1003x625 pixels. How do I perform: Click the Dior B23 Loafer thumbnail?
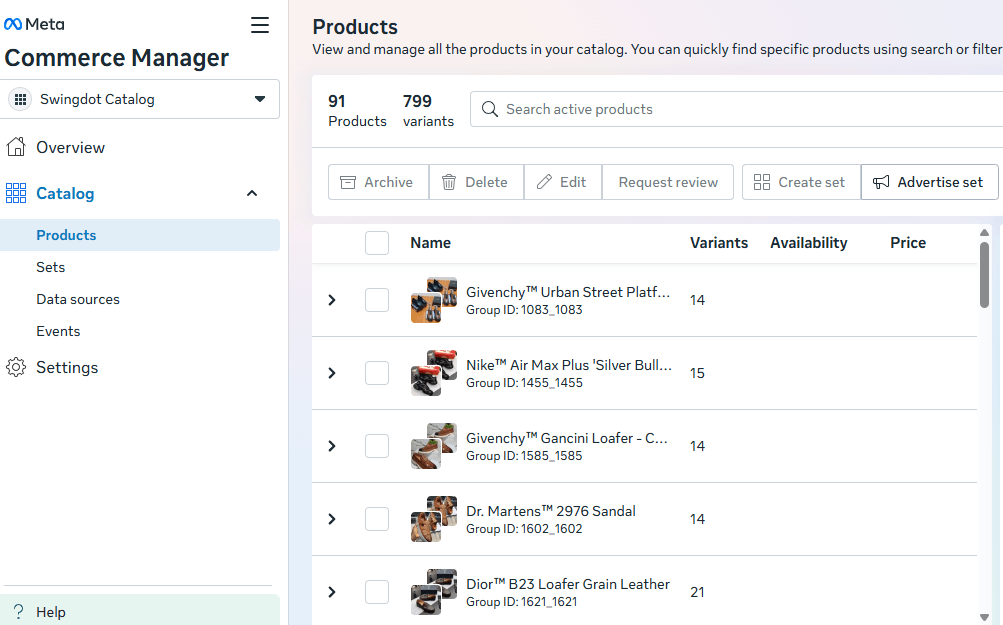pos(434,592)
